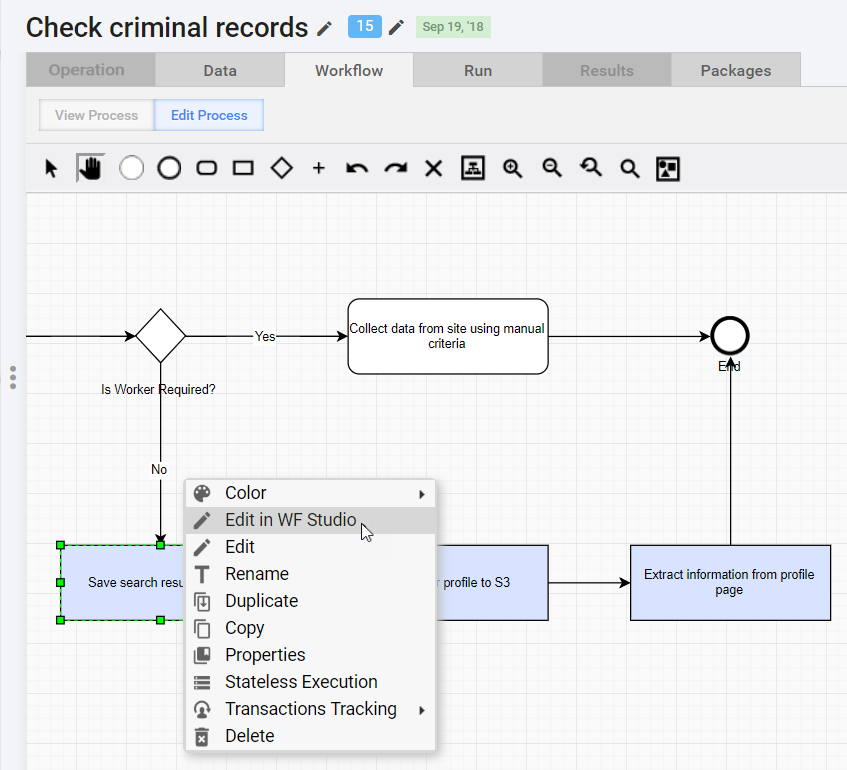Choose Rename from the context menu

pos(310,574)
